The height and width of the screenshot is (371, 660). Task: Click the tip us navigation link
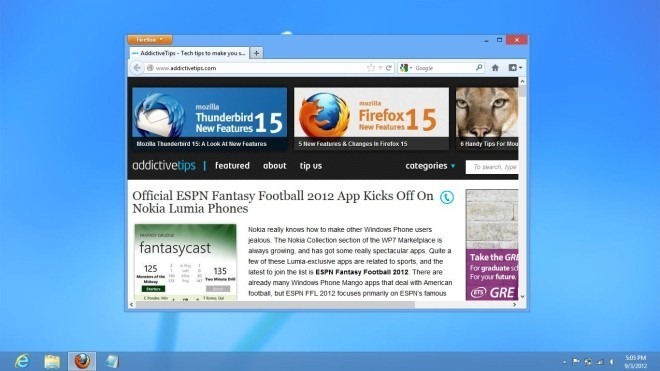(x=311, y=166)
